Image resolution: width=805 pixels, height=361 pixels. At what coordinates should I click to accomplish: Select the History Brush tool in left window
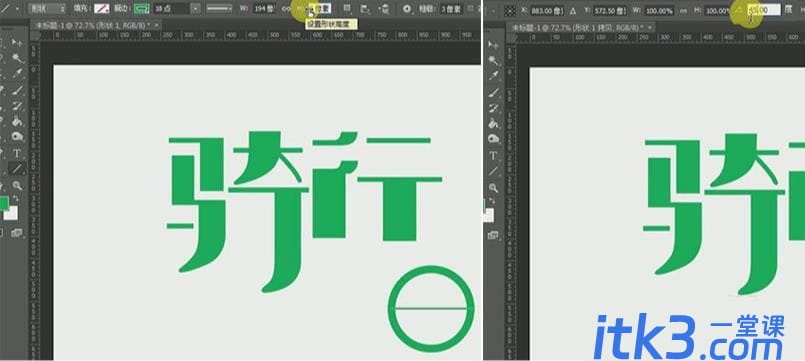(17, 106)
